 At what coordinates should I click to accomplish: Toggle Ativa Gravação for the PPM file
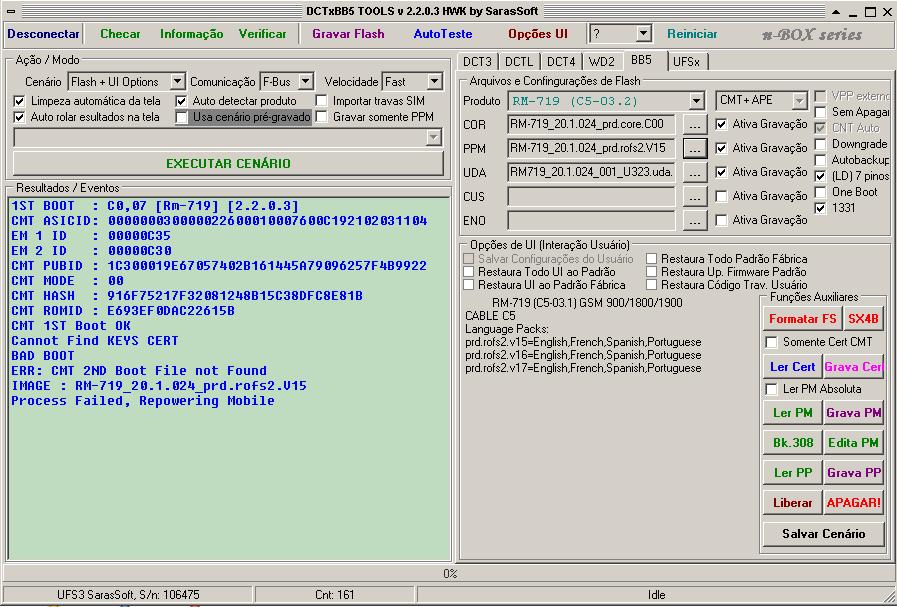721,148
